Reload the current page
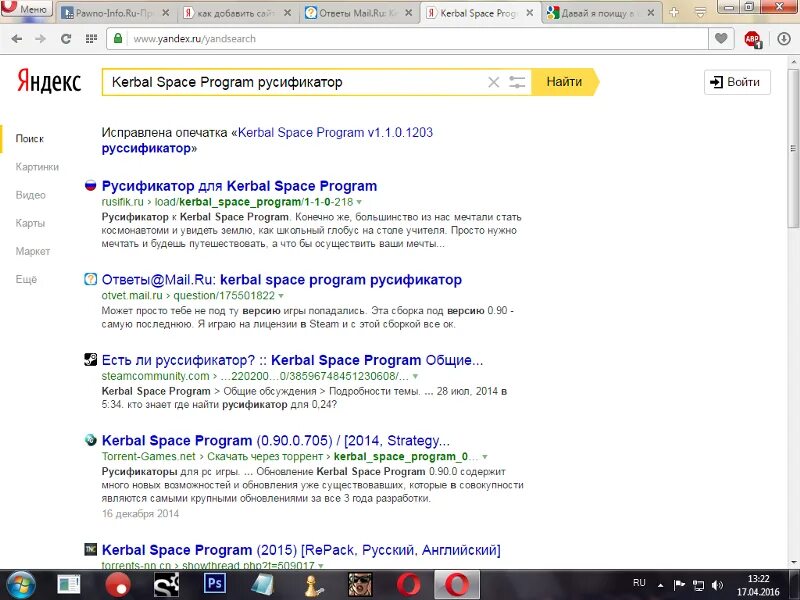 coord(66,39)
